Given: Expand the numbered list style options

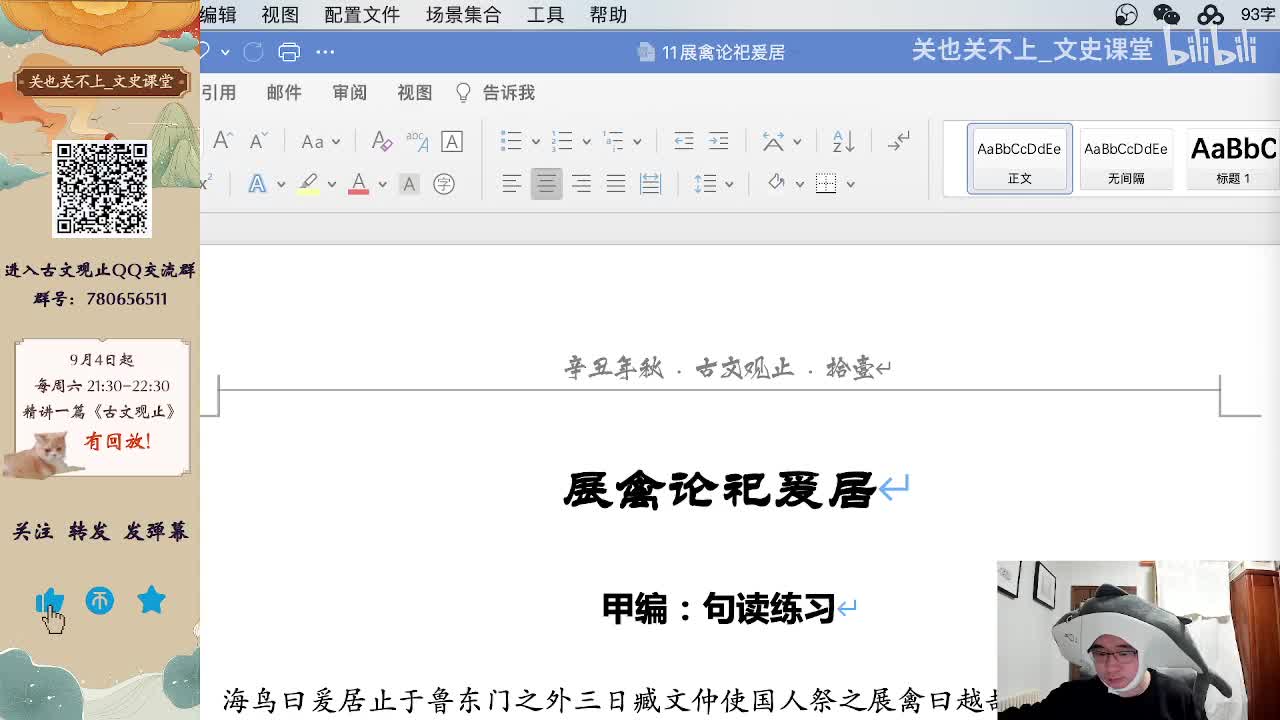Looking at the screenshot, I should (586, 142).
